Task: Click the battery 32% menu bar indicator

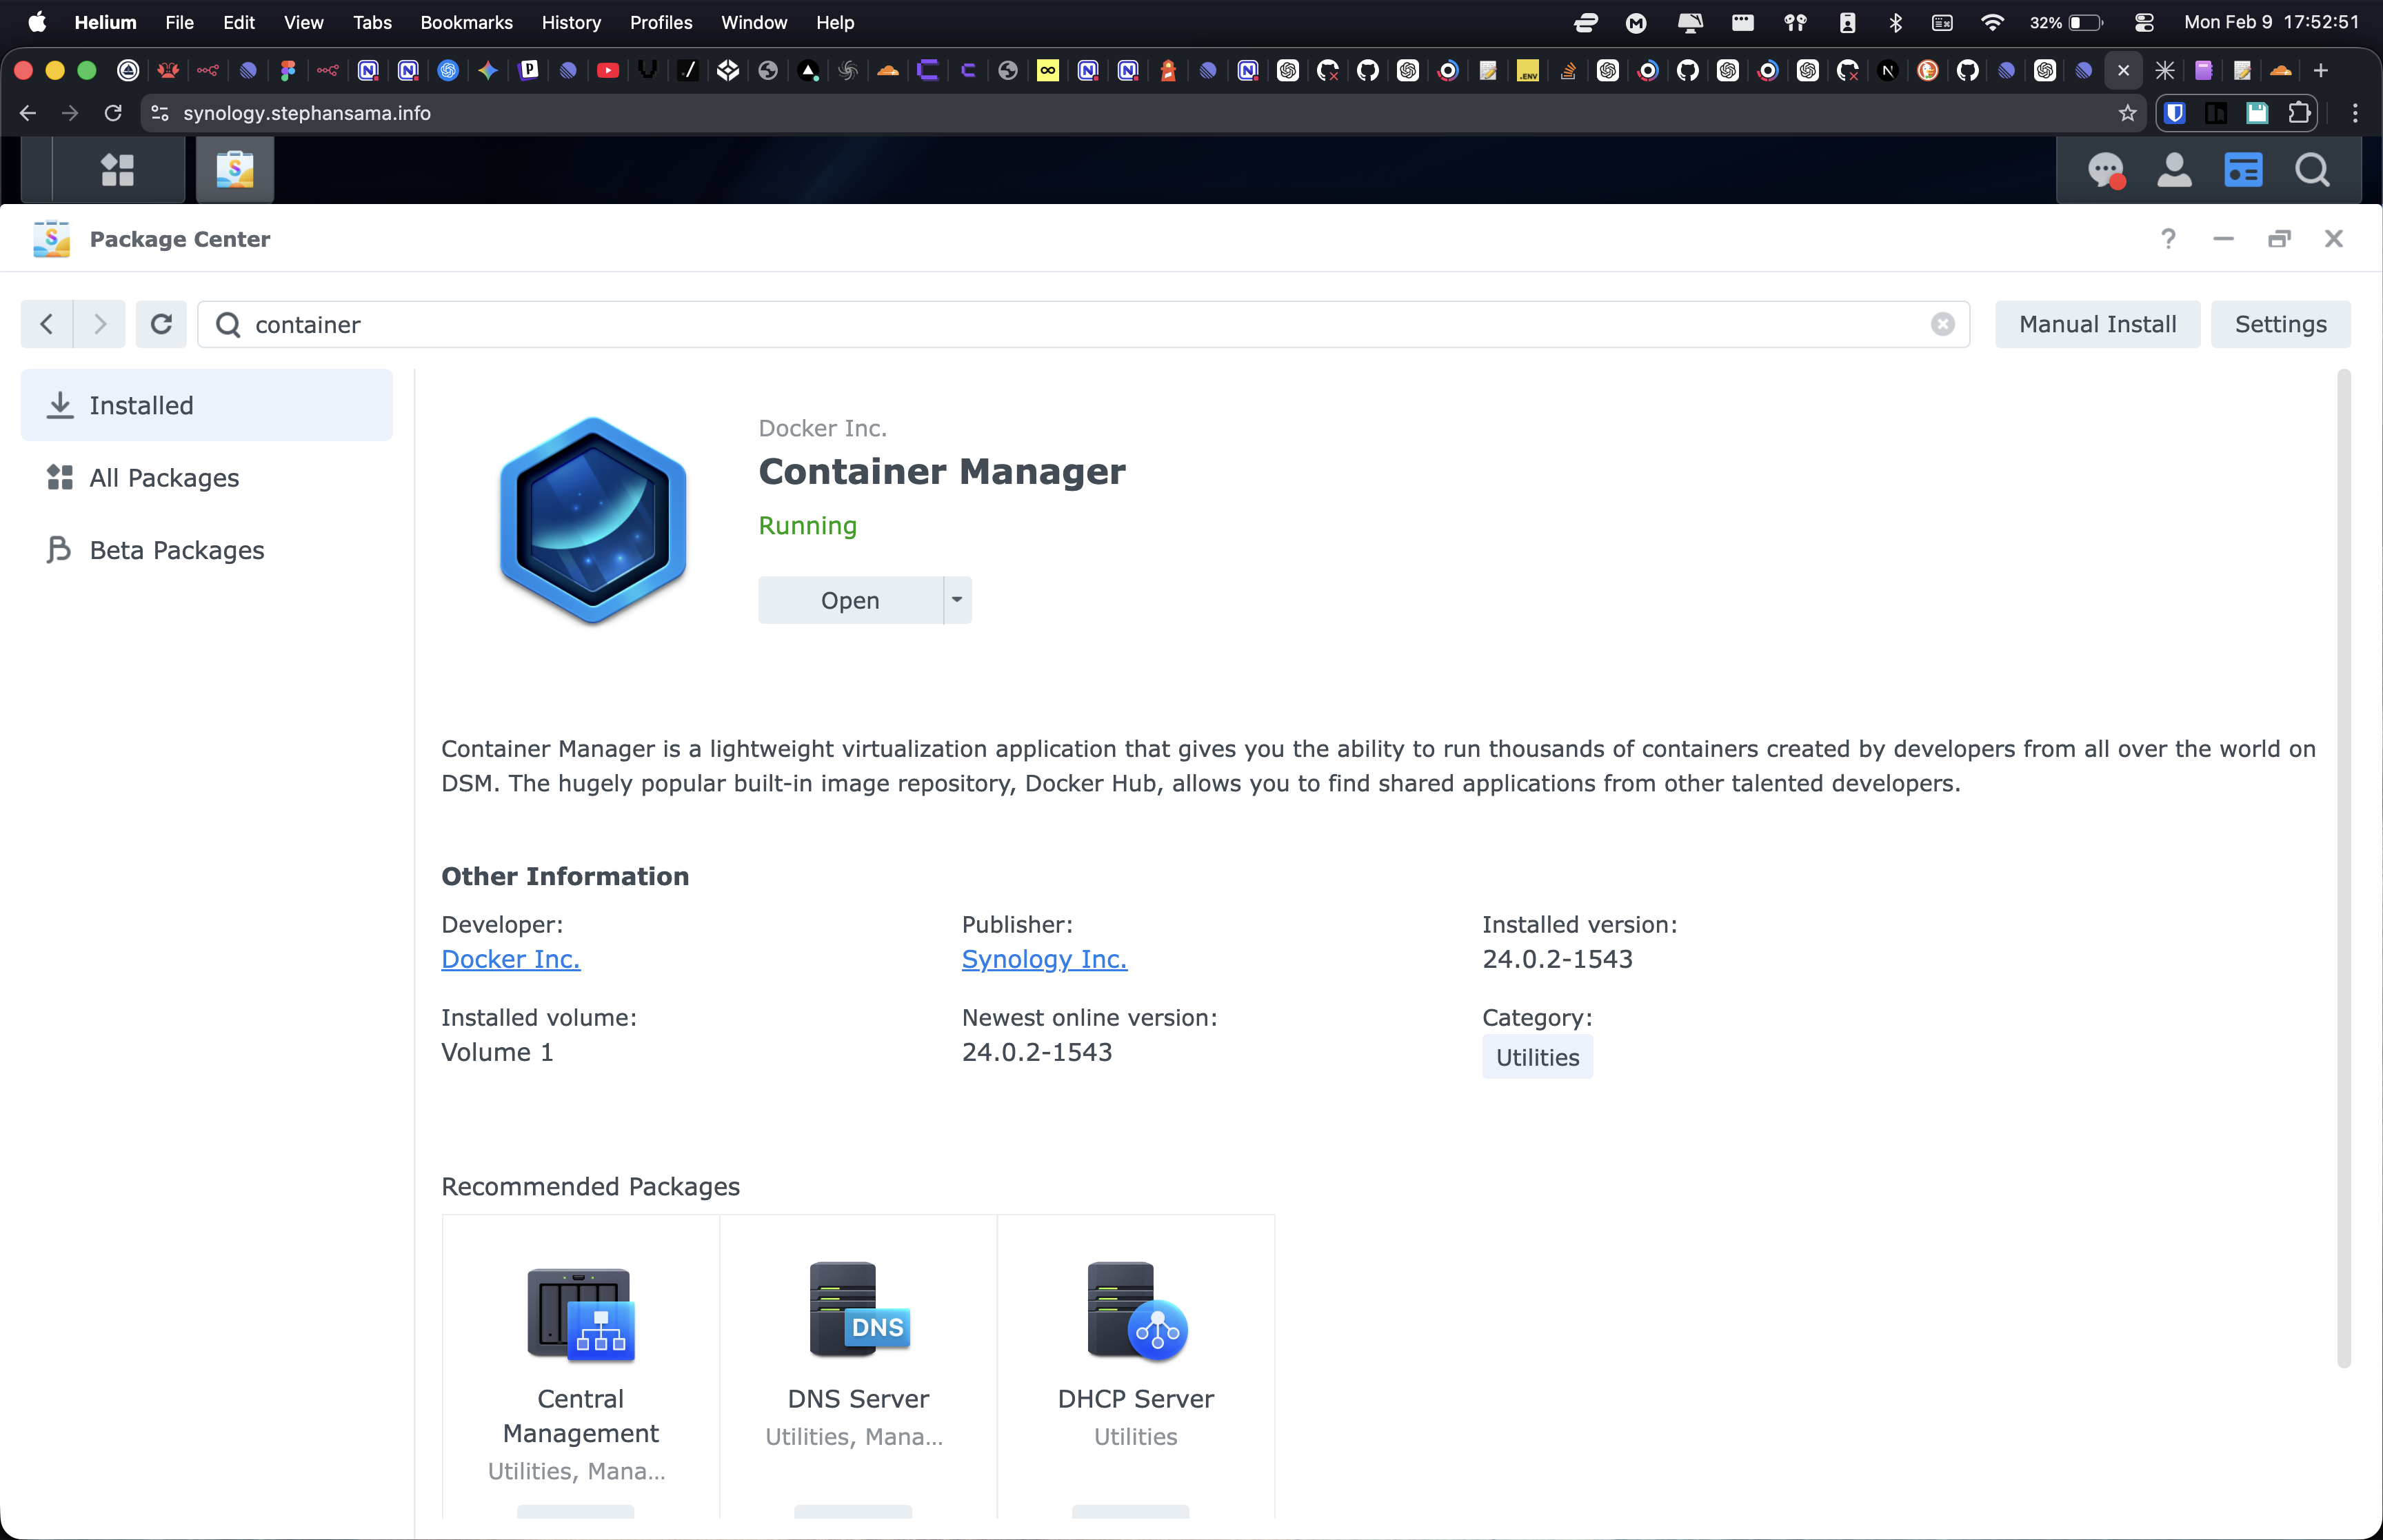Action: pyautogui.click(x=2066, y=22)
